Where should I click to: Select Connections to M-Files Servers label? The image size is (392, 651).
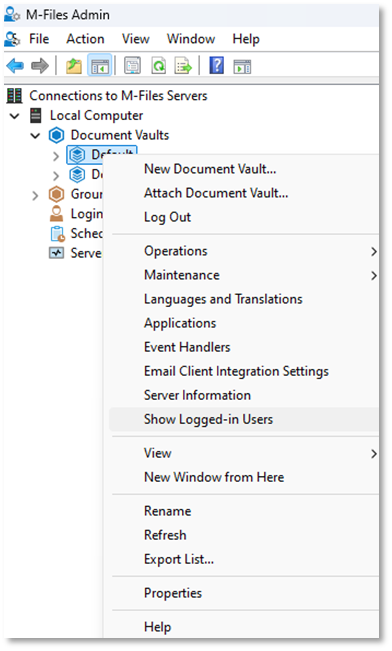[x=118, y=96]
